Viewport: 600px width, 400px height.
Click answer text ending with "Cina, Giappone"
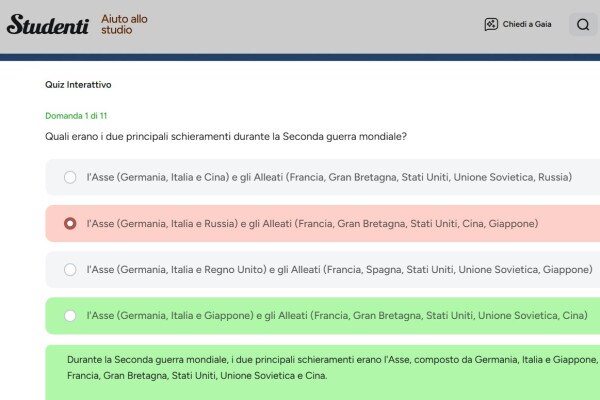[312, 224]
